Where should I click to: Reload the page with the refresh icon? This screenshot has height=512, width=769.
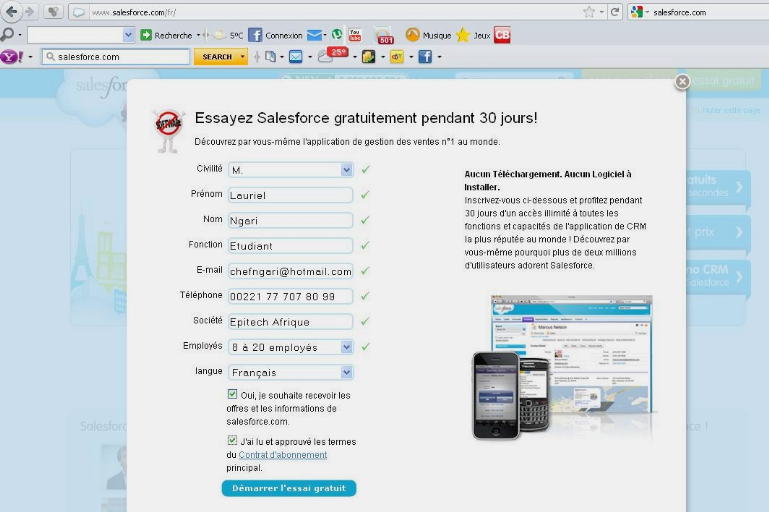tap(615, 12)
